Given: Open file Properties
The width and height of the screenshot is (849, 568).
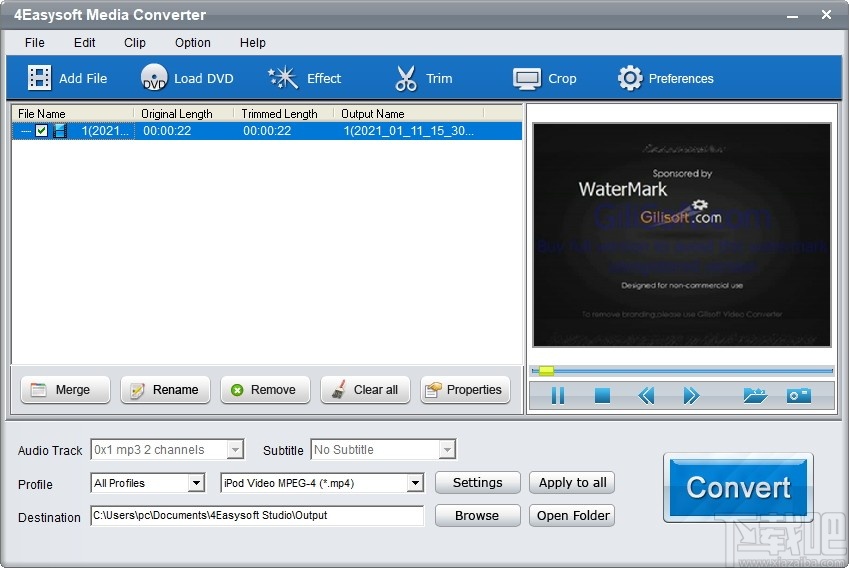Looking at the screenshot, I should click(465, 390).
